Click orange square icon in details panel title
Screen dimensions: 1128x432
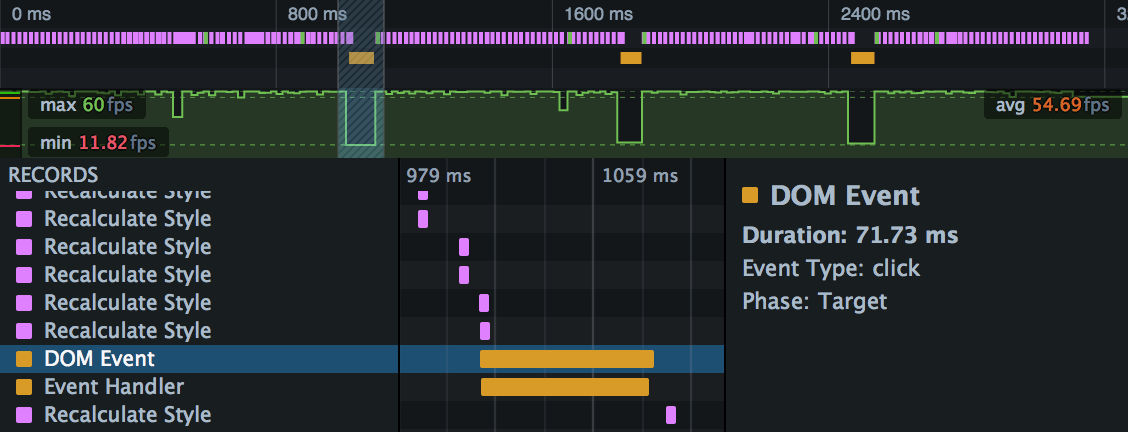[x=750, y=196]
